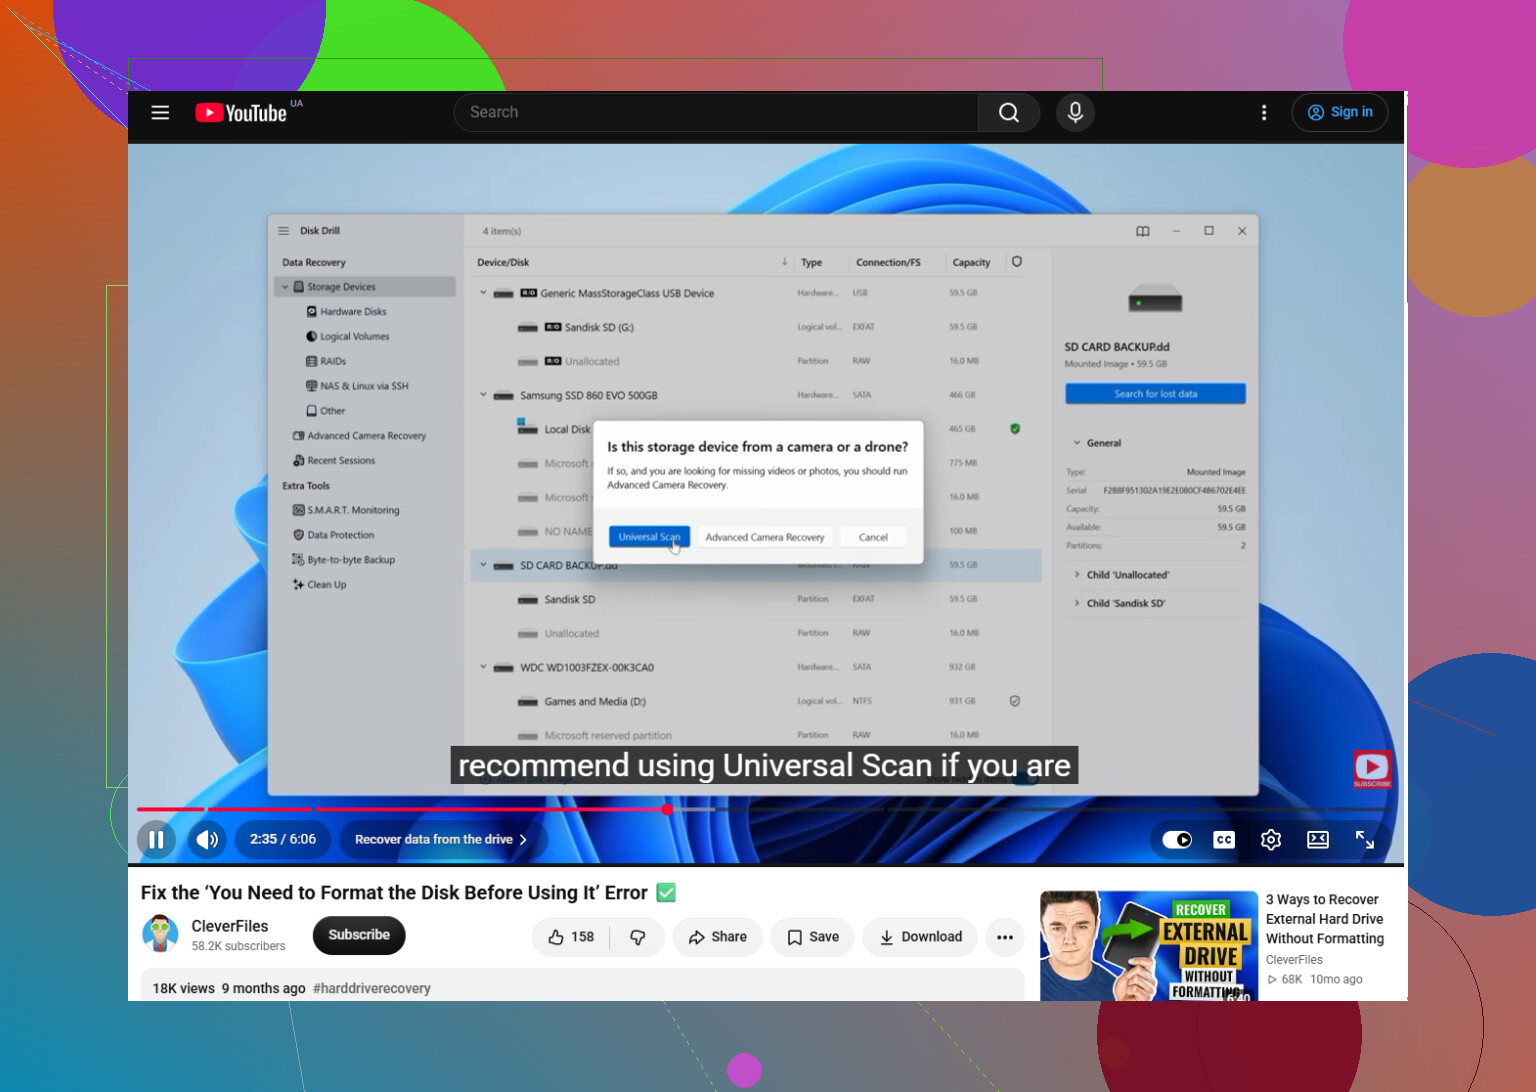
Task: Click the protection shield column header
Action: coord(1016,262)
